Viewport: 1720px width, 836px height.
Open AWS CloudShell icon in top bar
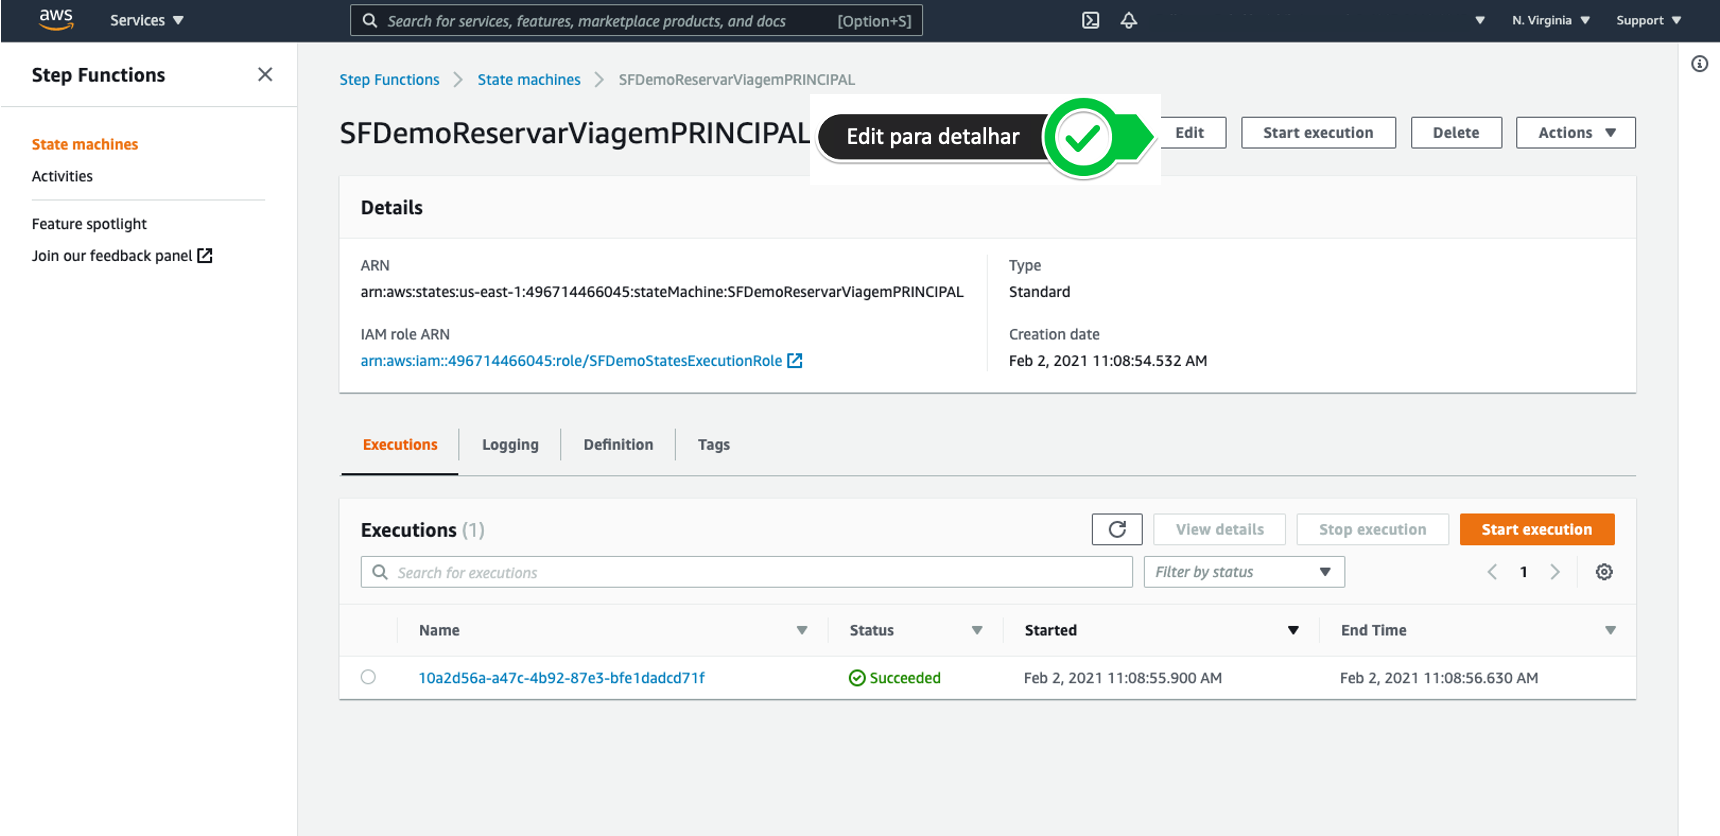coord(1090,20)
